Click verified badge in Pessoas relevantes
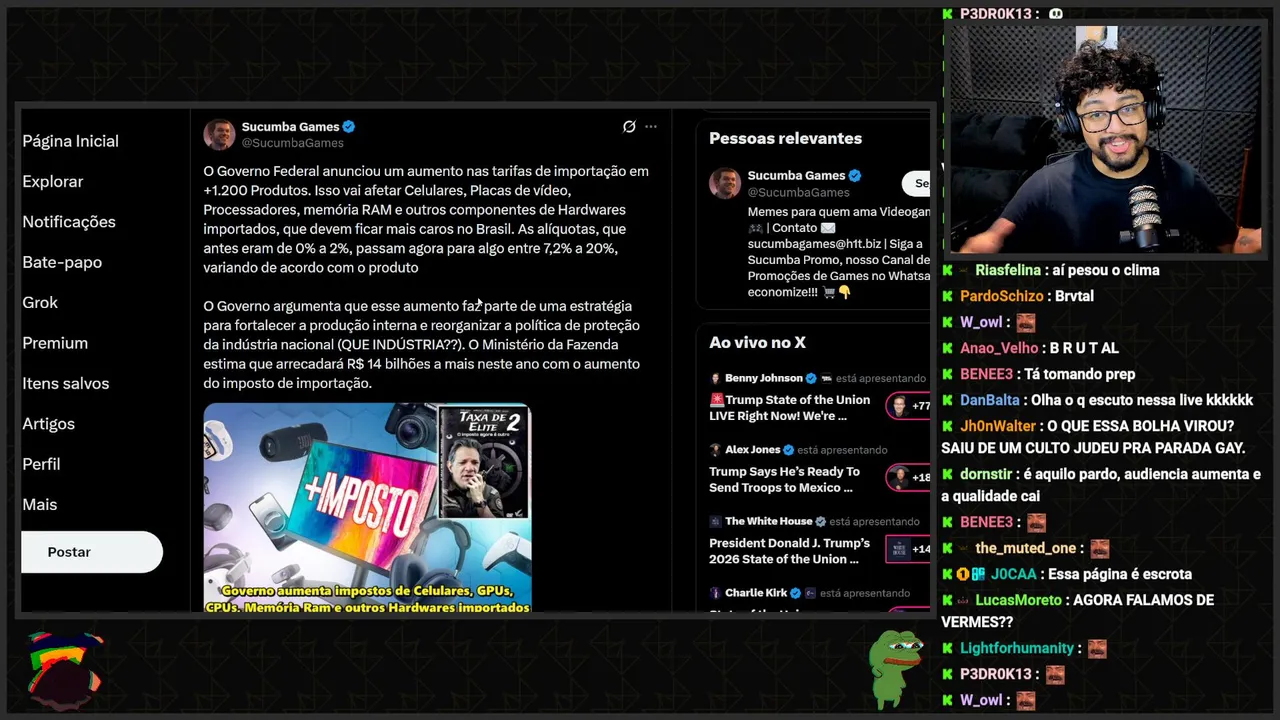1280x720 pixels. pyautogui.click(x=855, y=176)
